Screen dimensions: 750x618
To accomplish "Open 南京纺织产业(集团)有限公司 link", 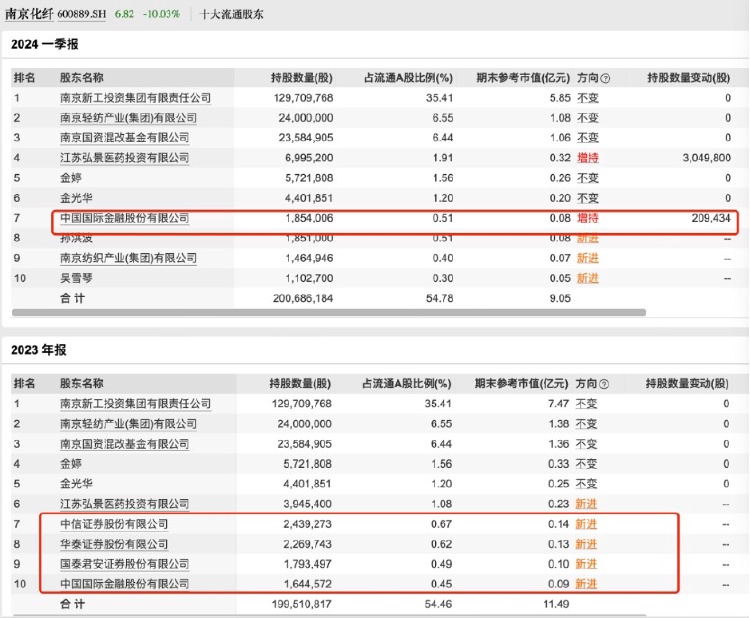I will click(x=128, y=258).
